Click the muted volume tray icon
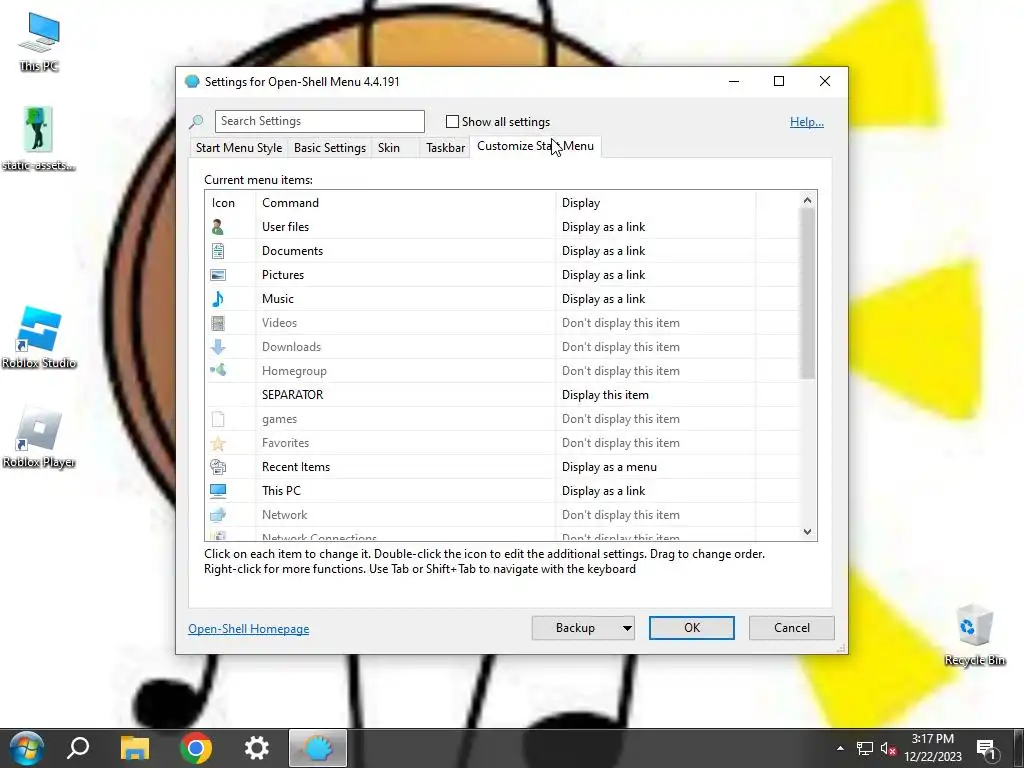1024x768 pixels. click(x=888, y=748)
